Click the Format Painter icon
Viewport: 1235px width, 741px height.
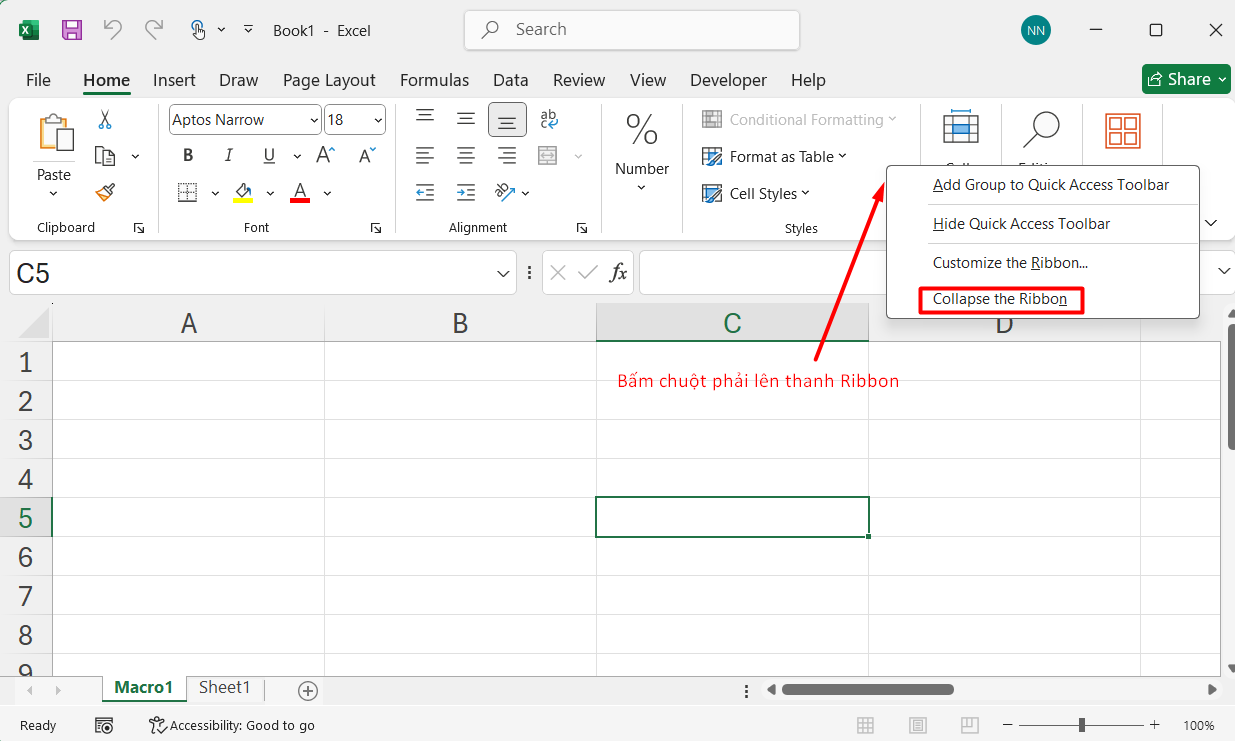(x=104, y=192)
